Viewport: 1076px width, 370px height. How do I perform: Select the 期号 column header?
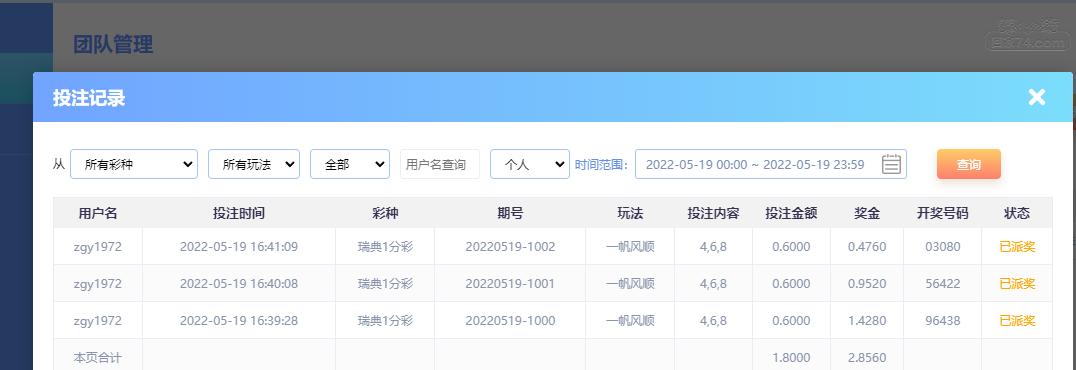510,213
